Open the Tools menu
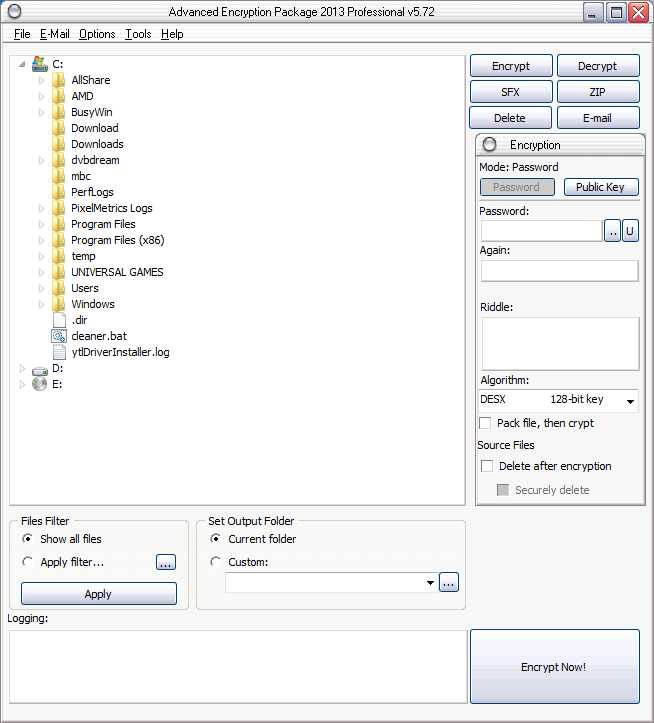The width and height of the screenshot is (654, 723). coord(138,34)
